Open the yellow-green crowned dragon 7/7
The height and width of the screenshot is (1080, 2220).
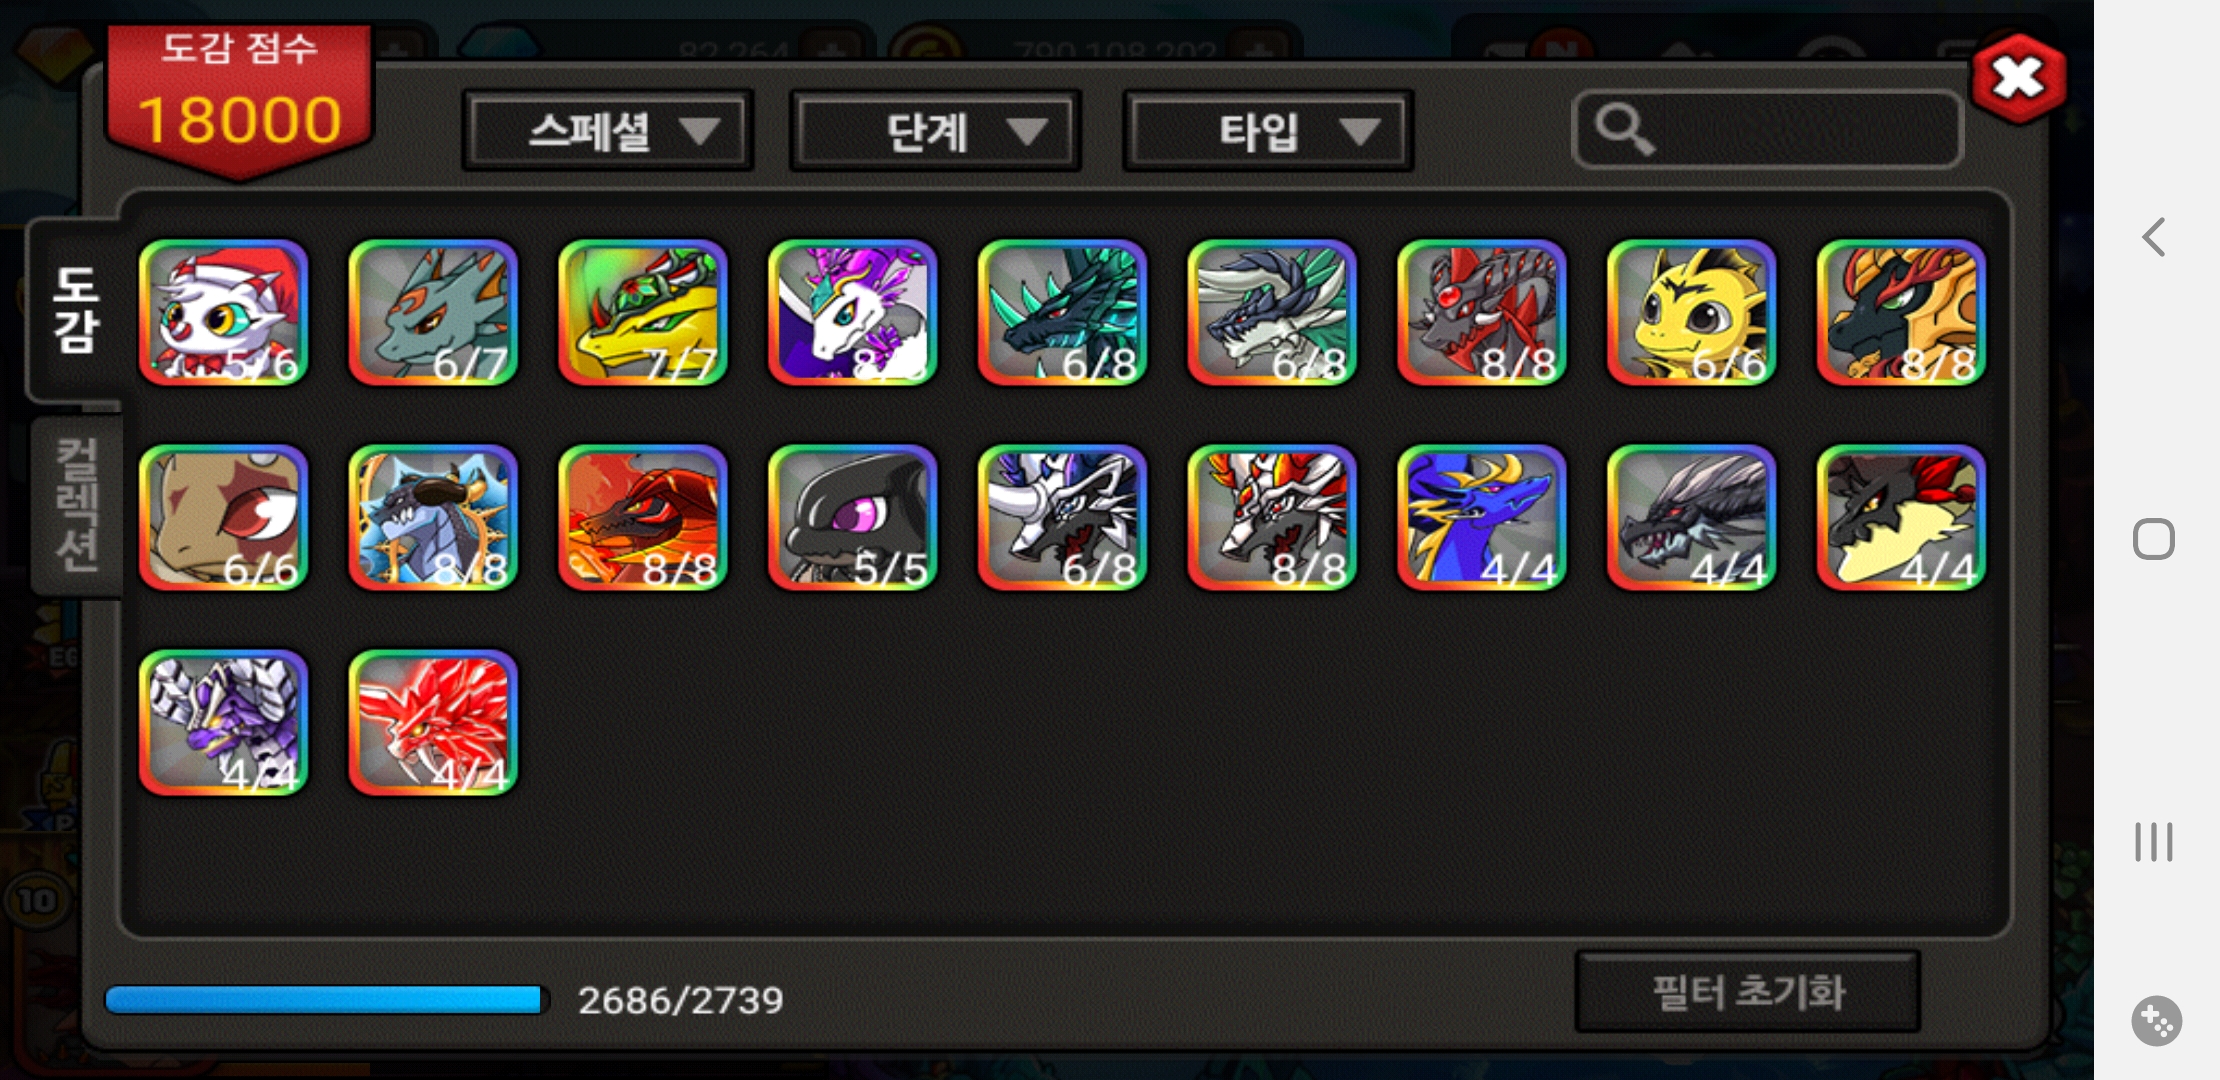click(x=642, y=312)
